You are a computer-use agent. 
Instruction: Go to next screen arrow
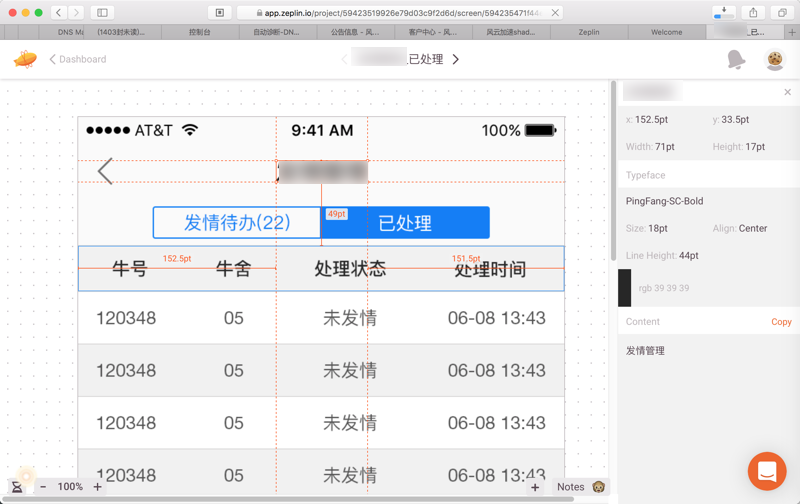(456, 60)
